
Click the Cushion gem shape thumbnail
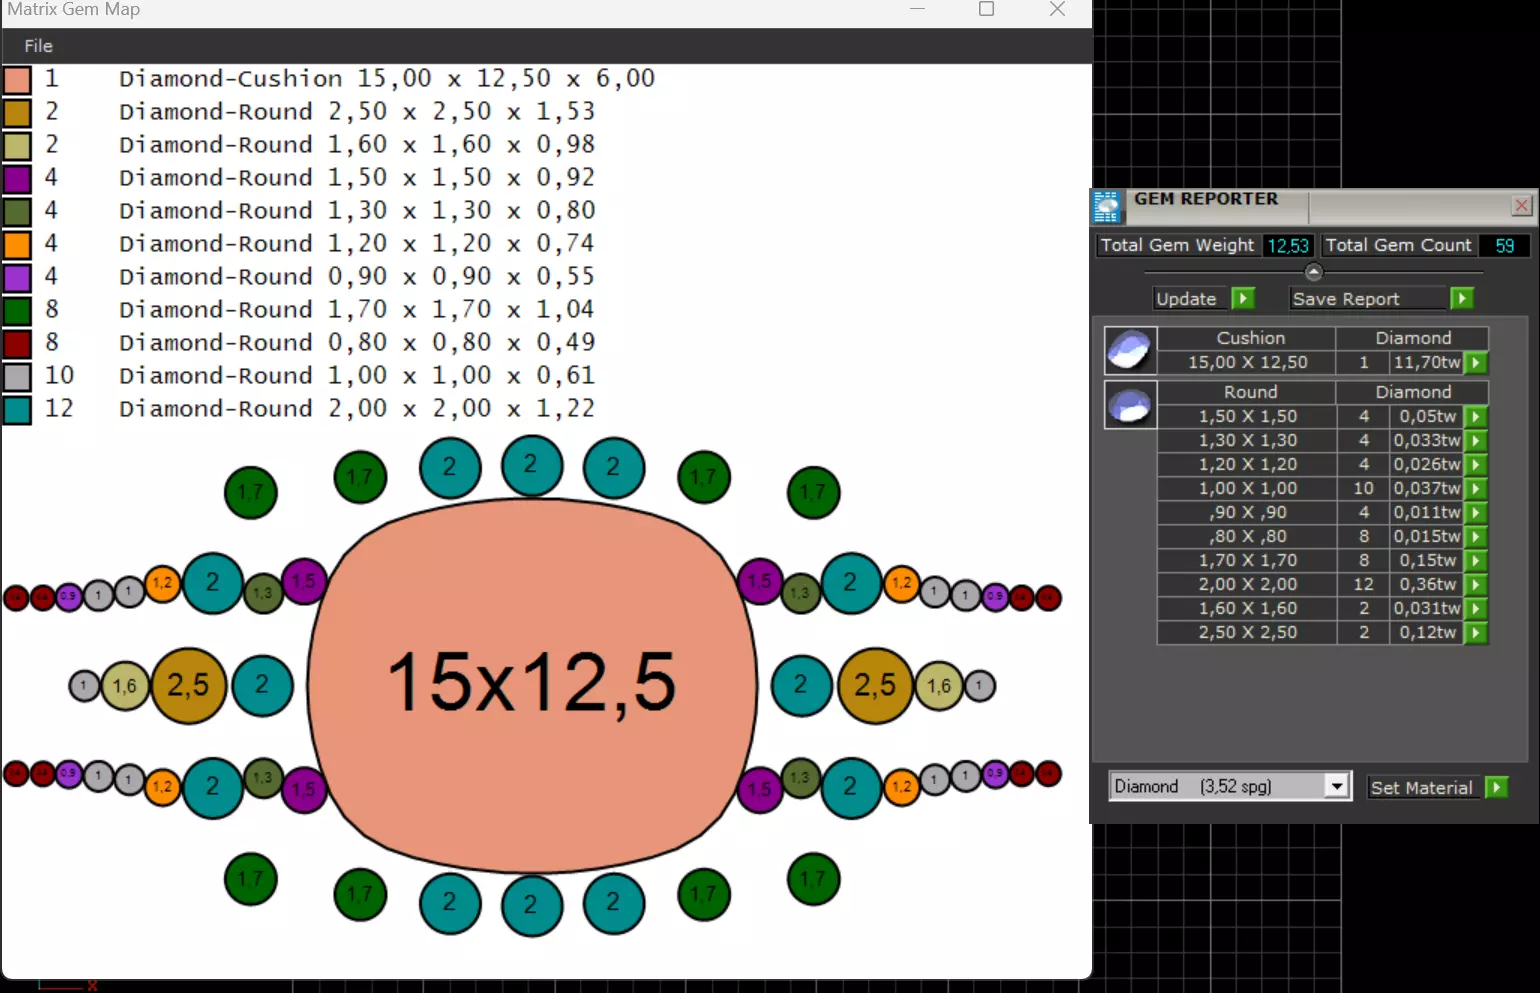coord(1130,350)
